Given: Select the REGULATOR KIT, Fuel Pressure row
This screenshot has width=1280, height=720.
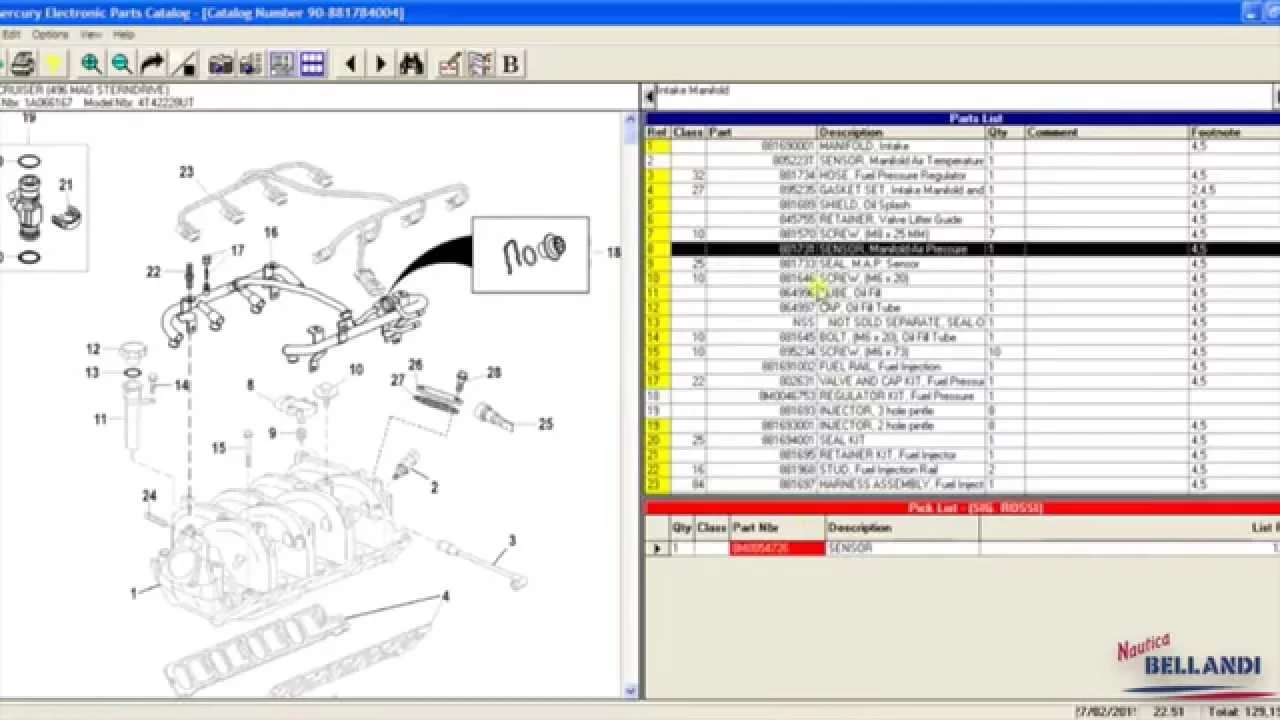Looking at the screenshot, I should pyautogui.click(x=962, y=396).
